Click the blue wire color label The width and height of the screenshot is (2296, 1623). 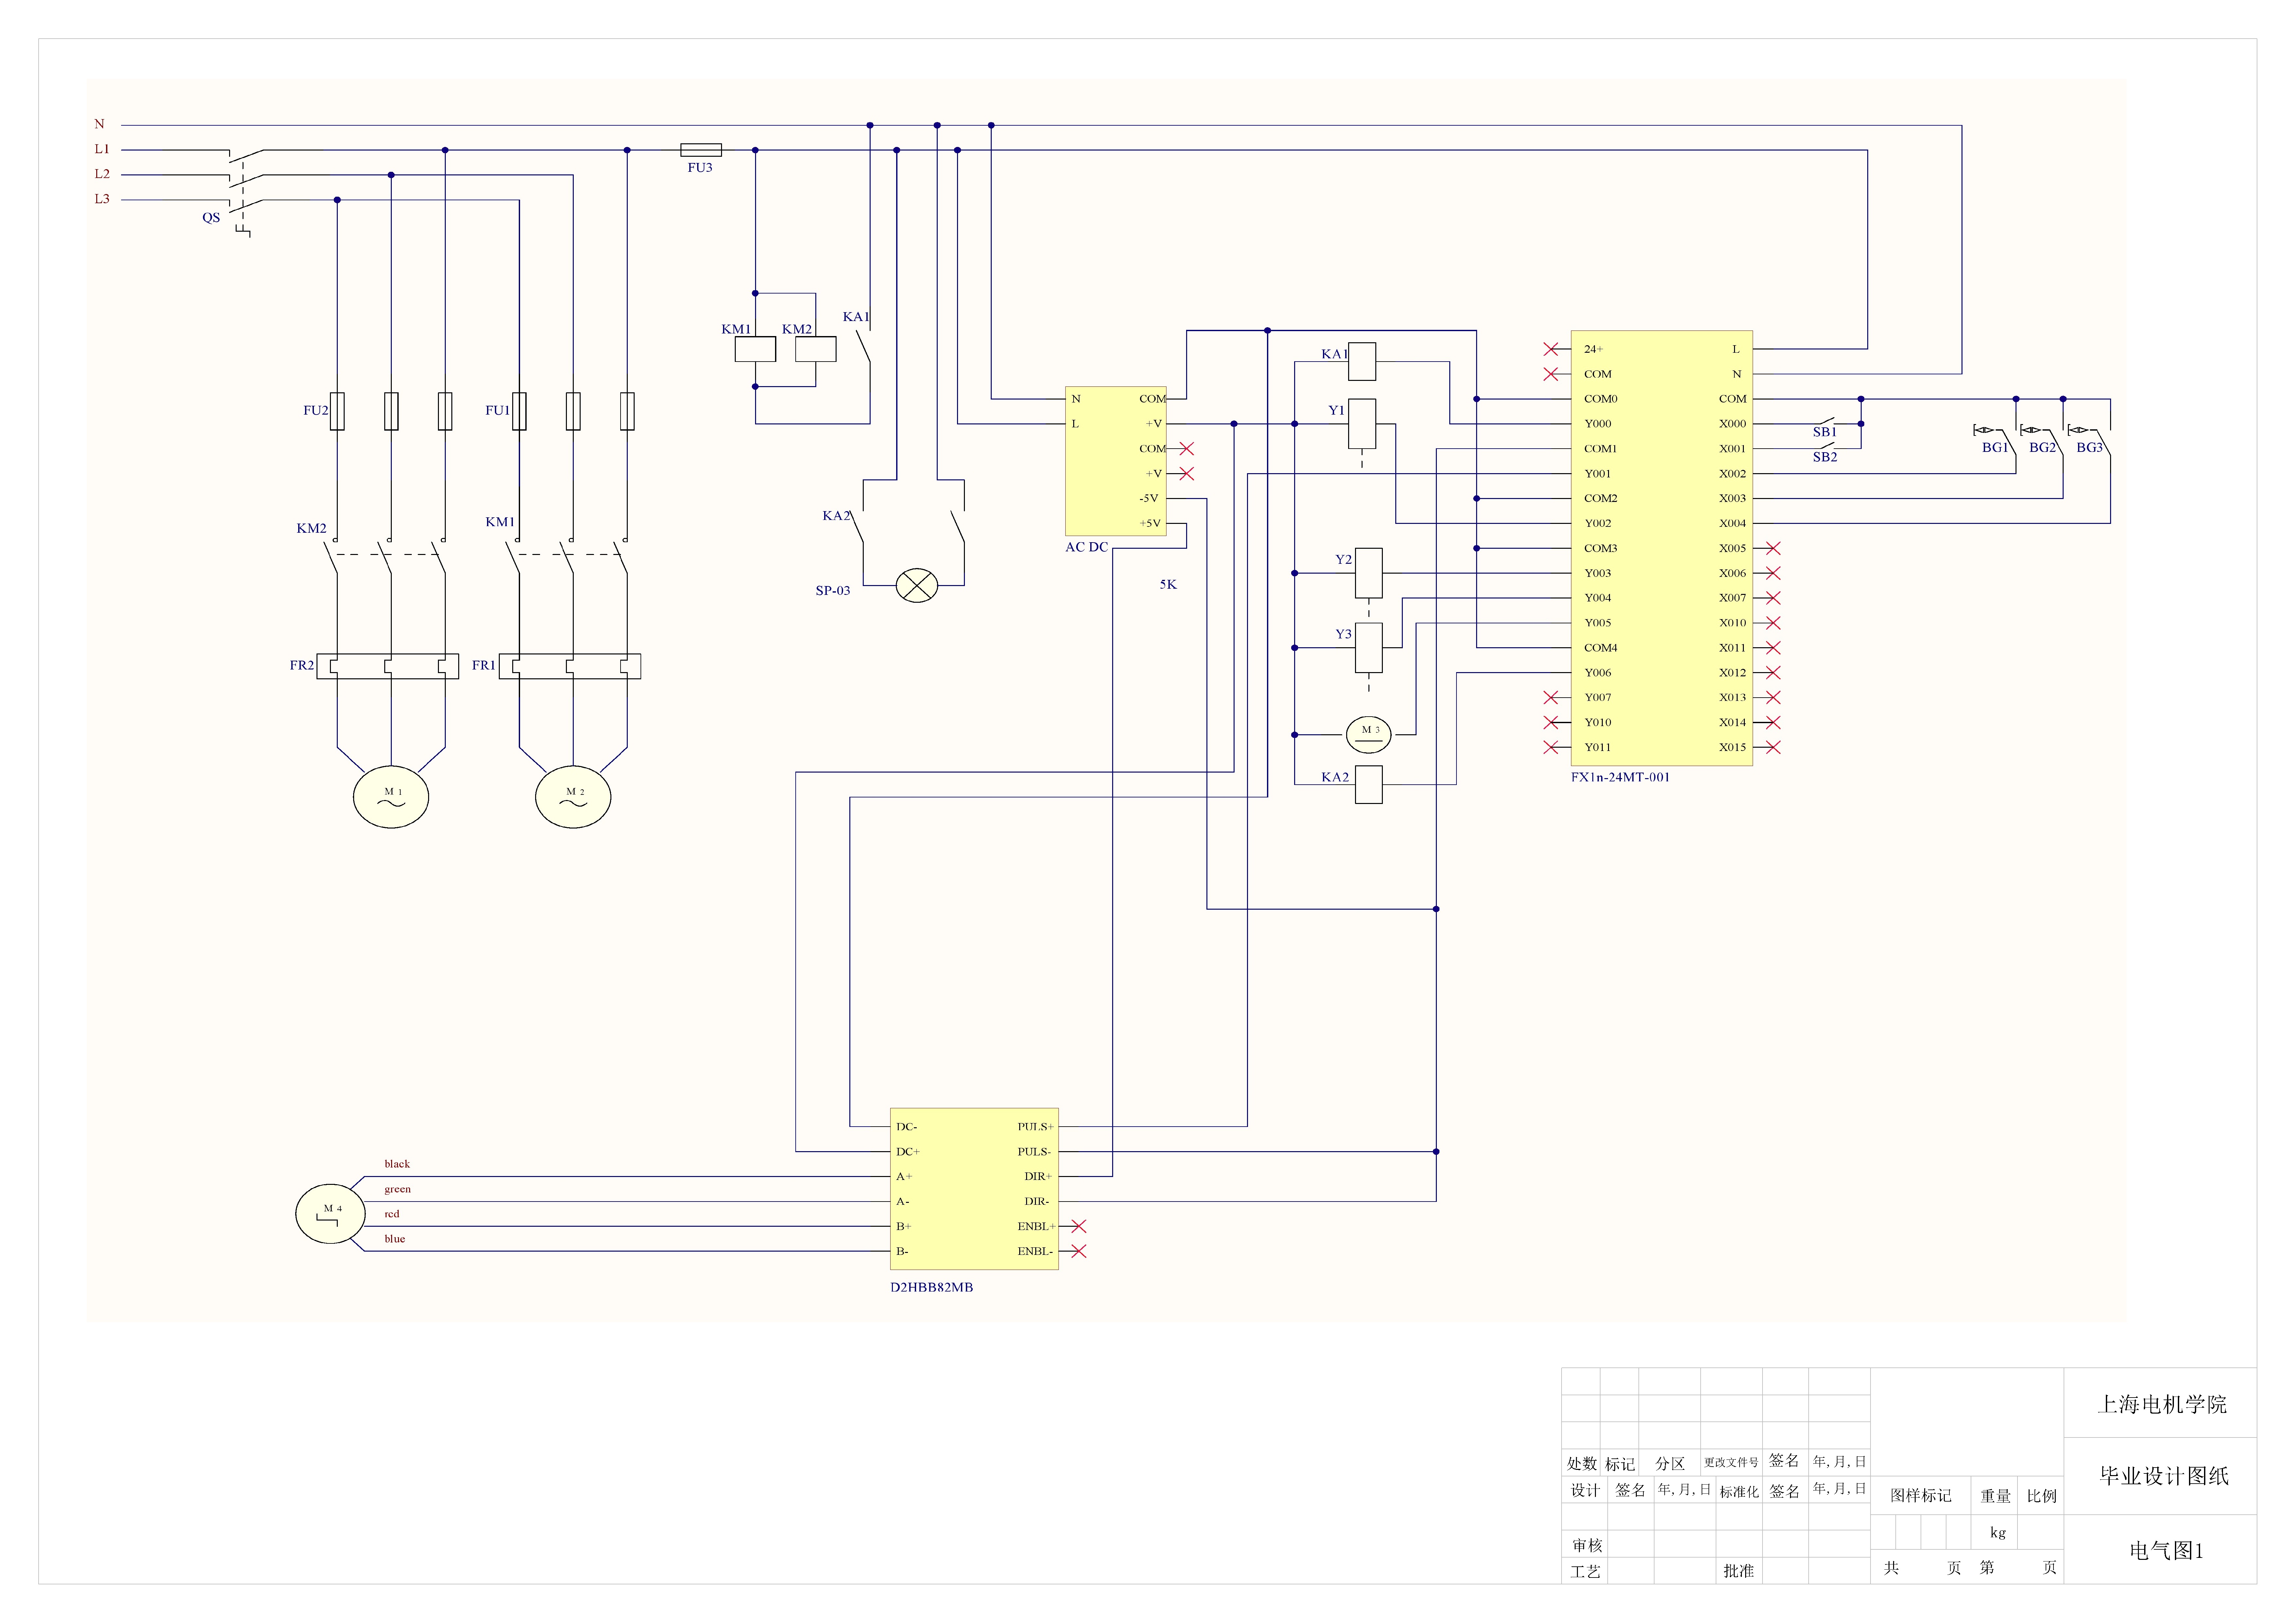pyautogui.click(x=395, y=1239)
